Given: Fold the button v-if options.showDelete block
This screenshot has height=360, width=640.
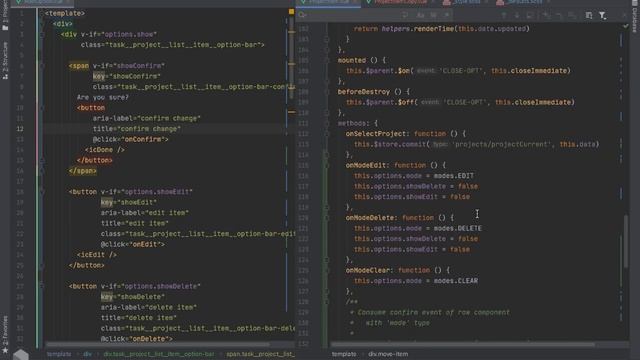Looking at the screenshot, I should [42, 286].
